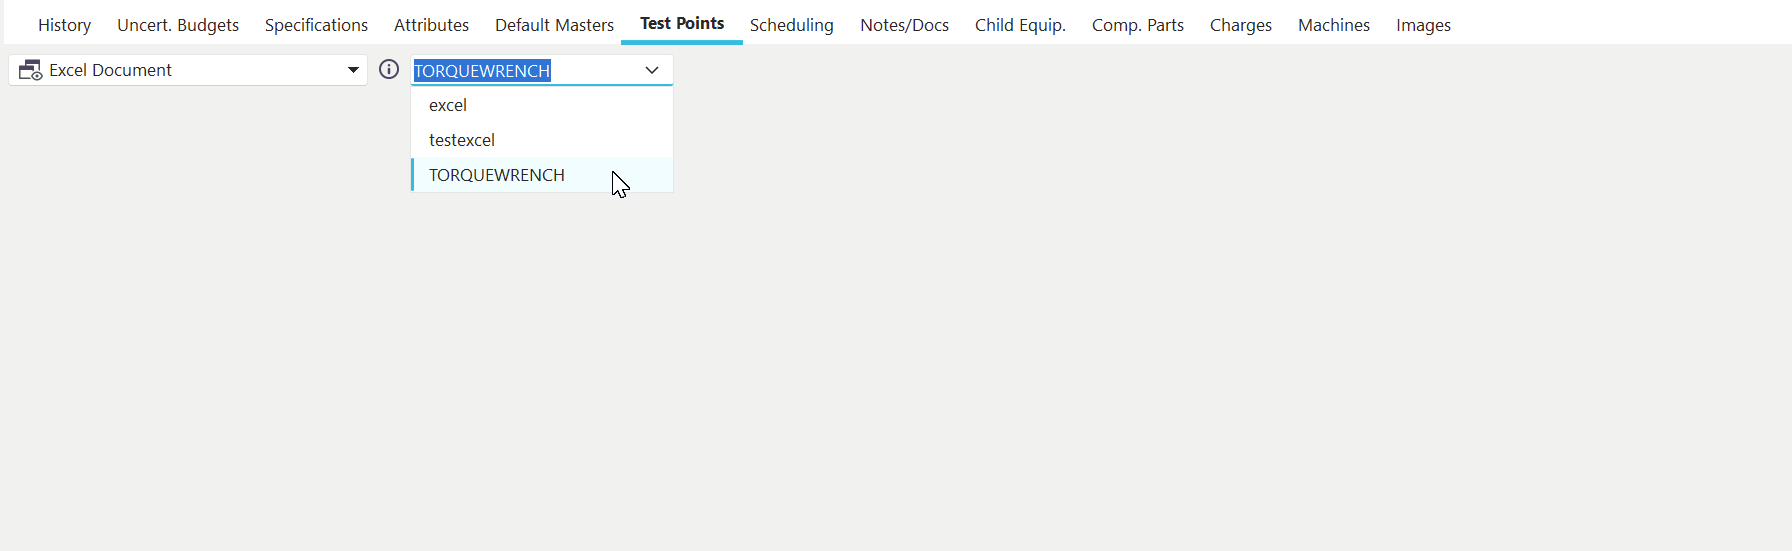
Task: Collapse the TORQUEWRENCH combo box chevron
Action: [652, 70]
